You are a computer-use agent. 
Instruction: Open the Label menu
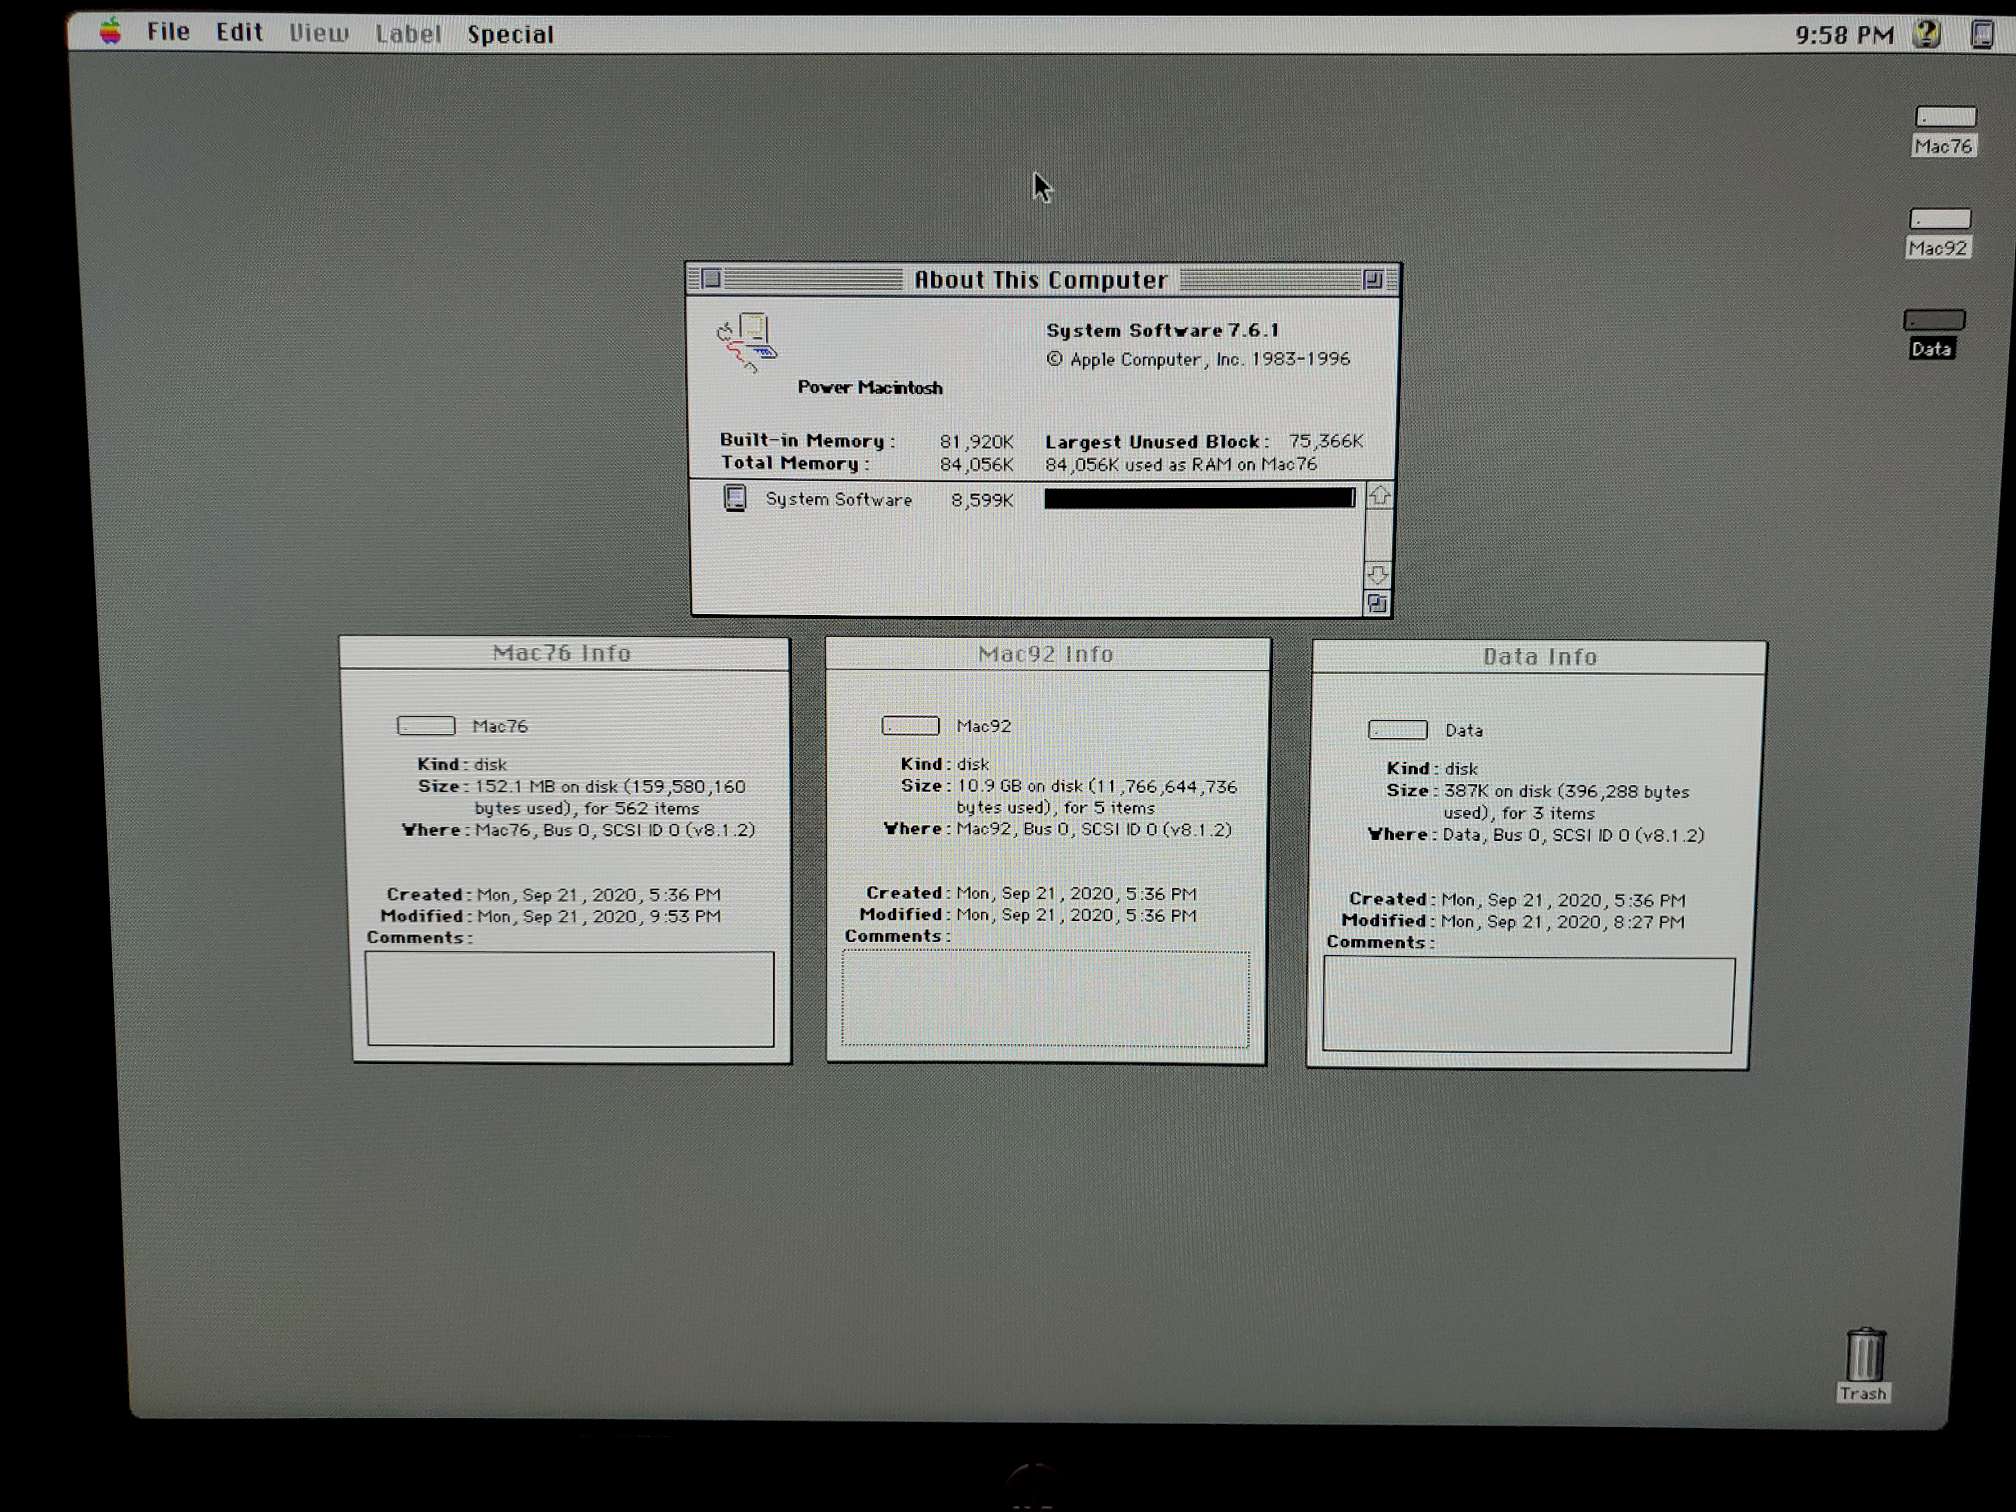tap(408, 34)
